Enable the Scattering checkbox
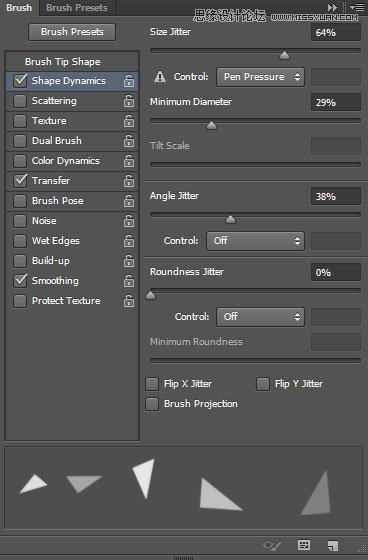The image size is (368, 560). [20, 101]
